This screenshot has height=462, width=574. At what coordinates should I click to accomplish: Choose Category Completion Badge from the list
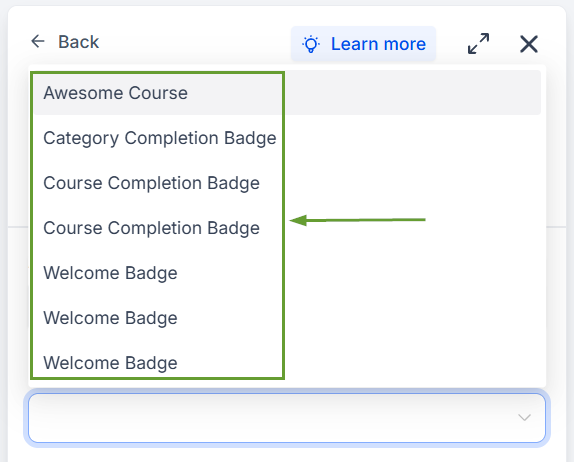click(160, 138)
